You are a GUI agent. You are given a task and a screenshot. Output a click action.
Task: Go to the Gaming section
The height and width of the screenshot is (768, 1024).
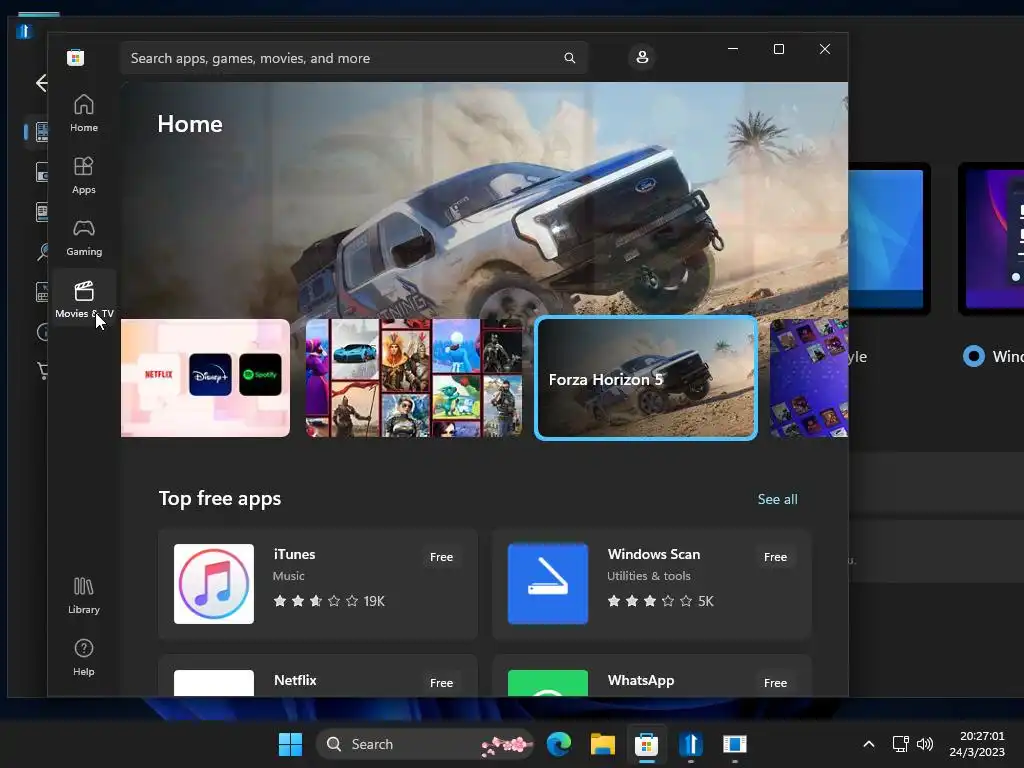[x=84, y=237]
